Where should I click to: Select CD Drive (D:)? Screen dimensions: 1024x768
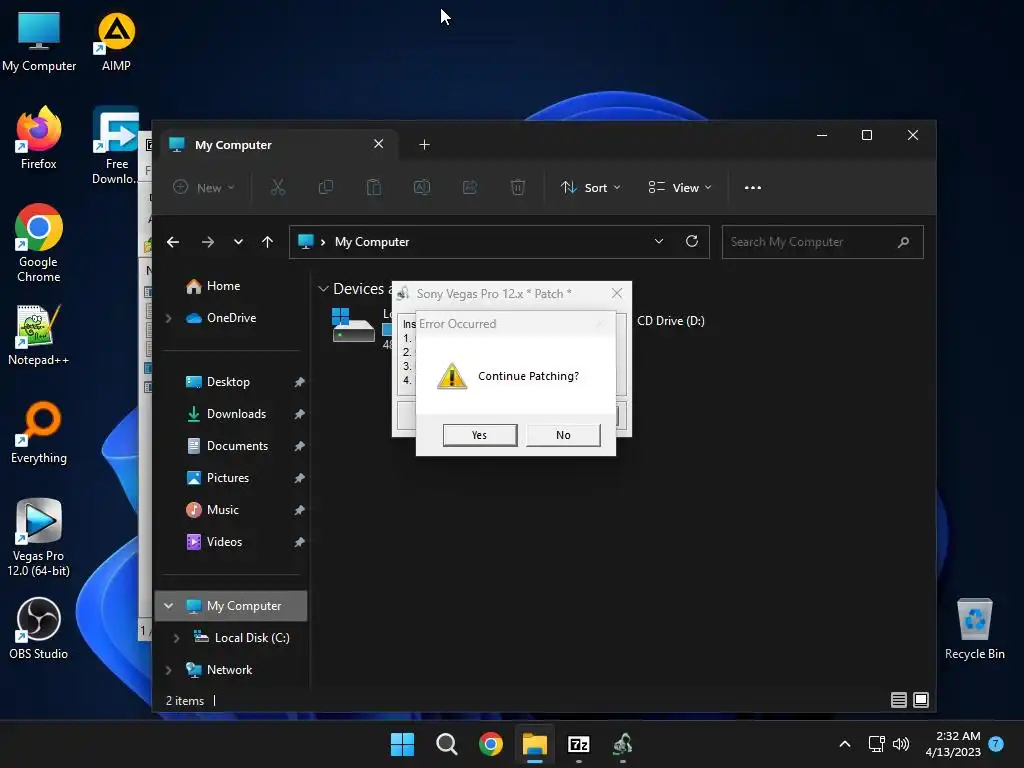(x=671, y=321)
